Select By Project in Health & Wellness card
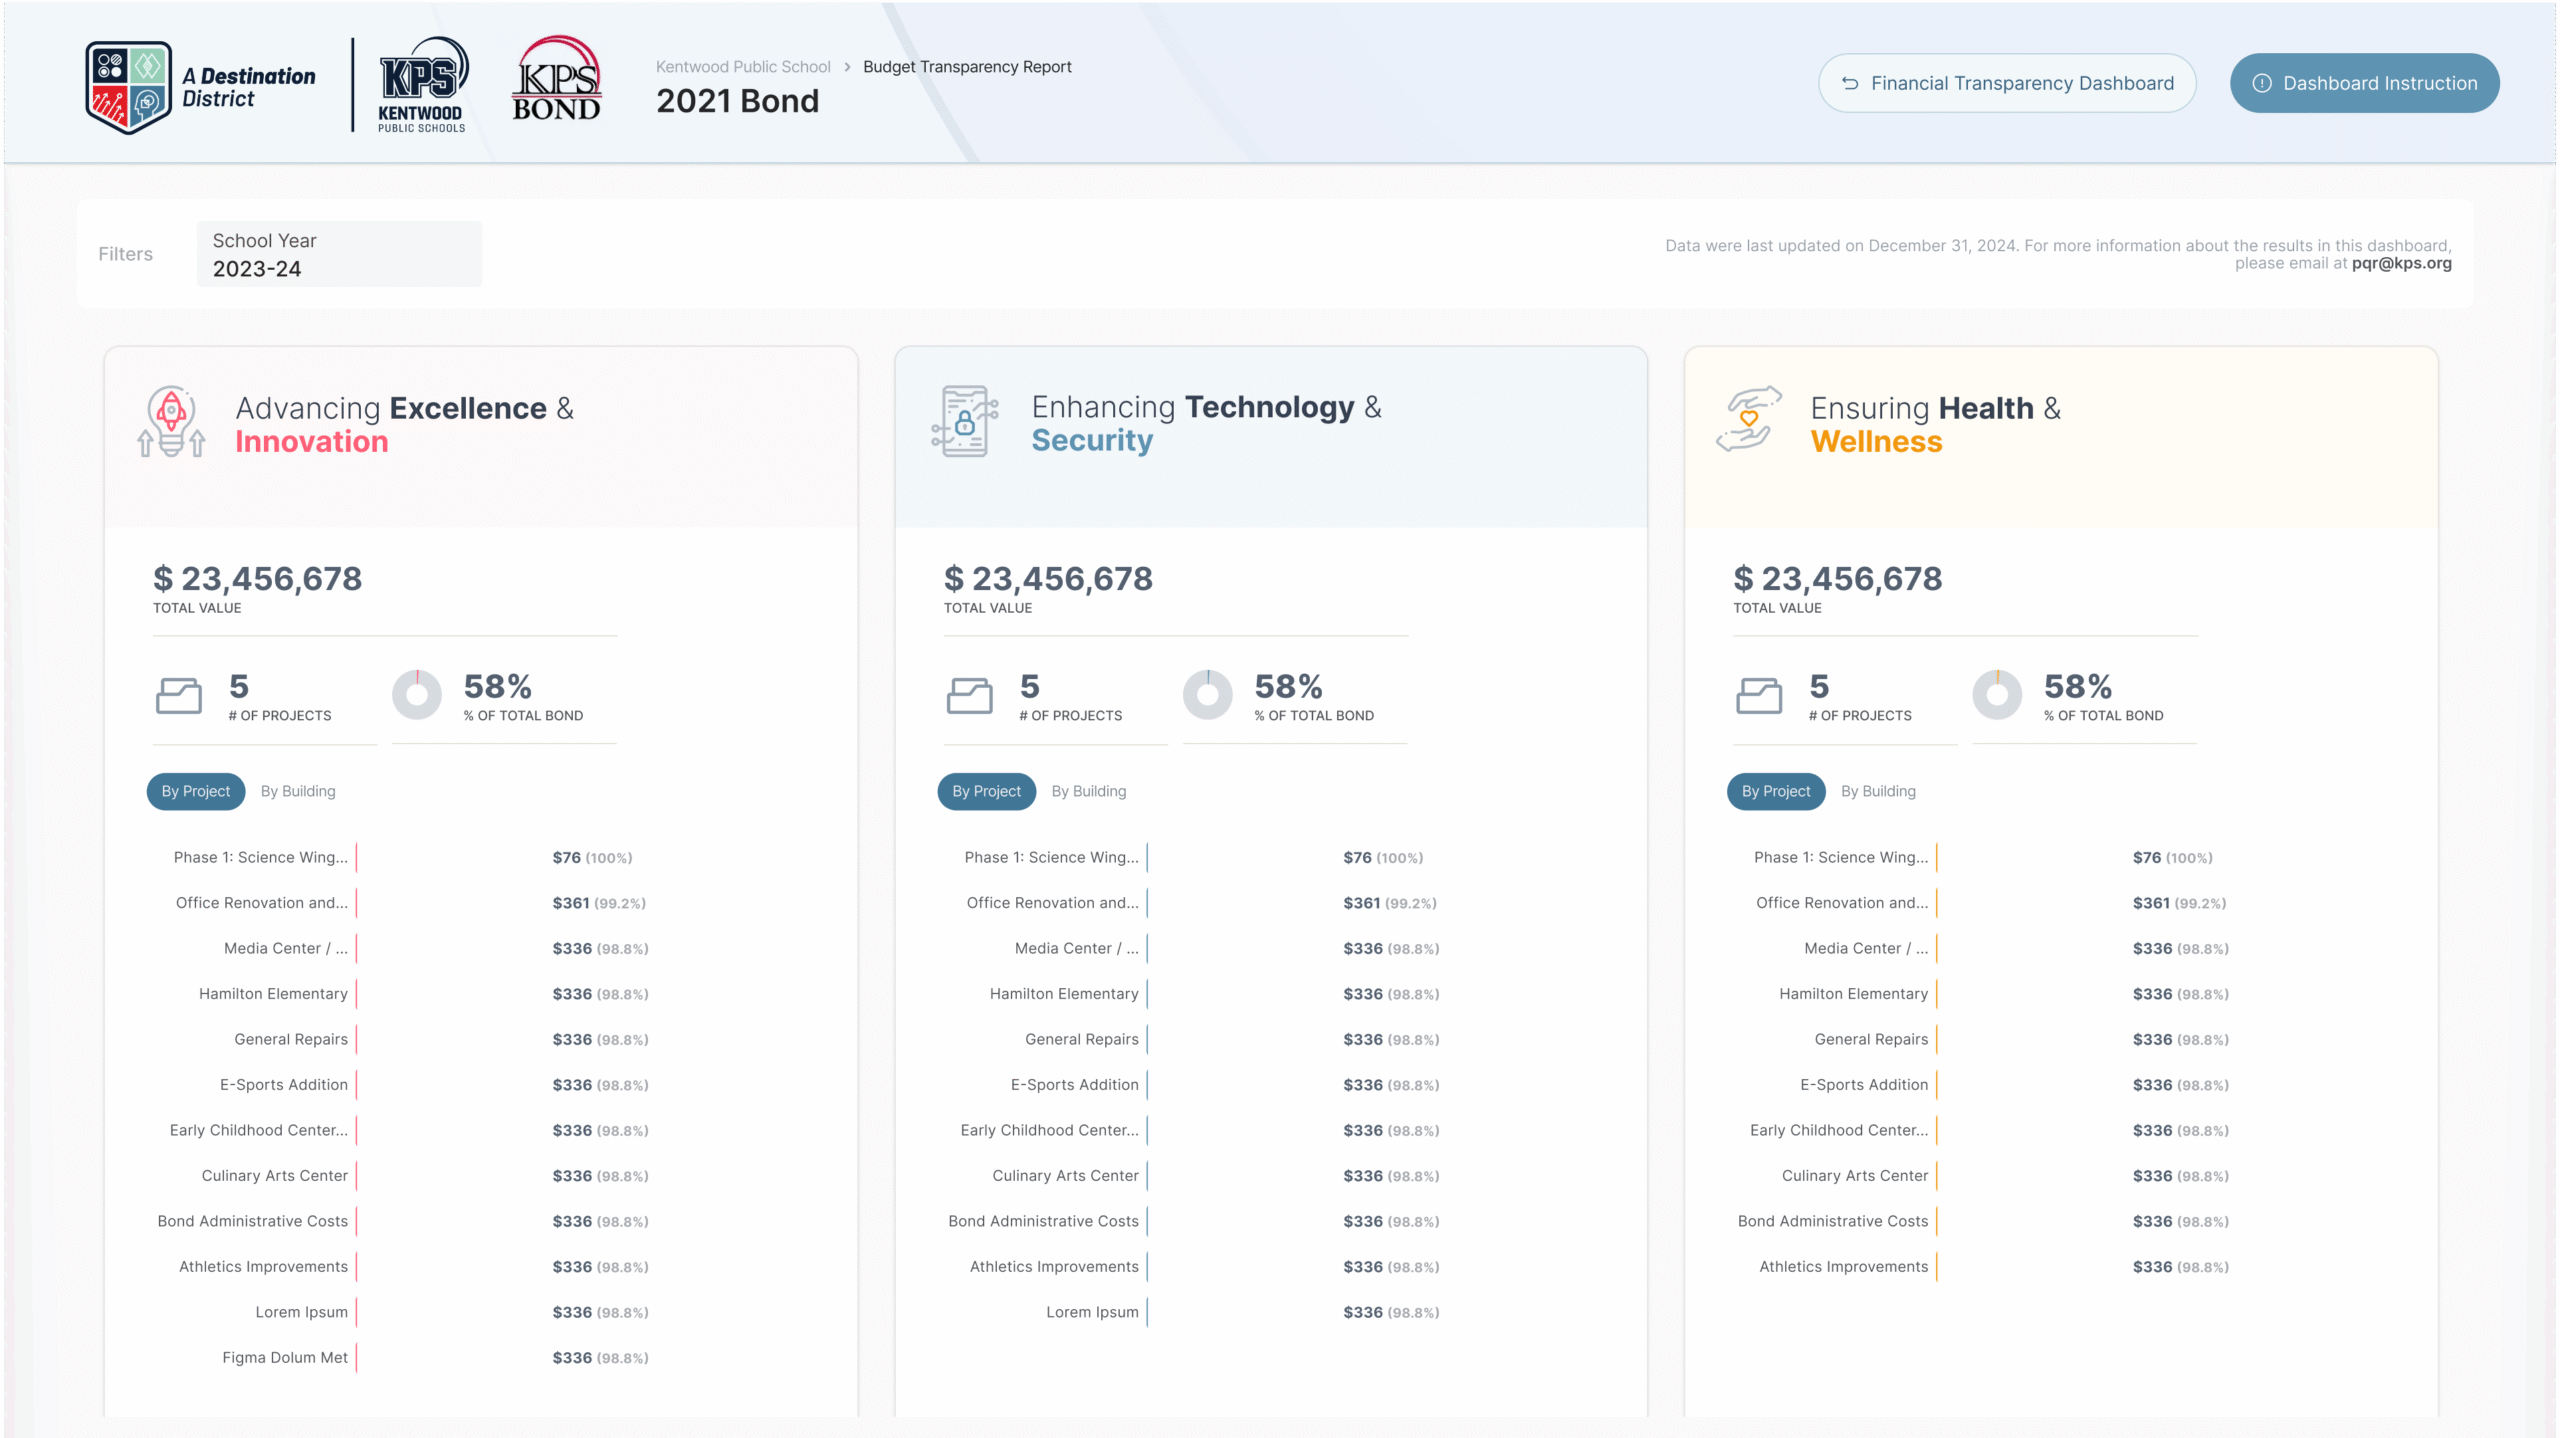This screenshot has height=1438, width=2560. 1775,791
